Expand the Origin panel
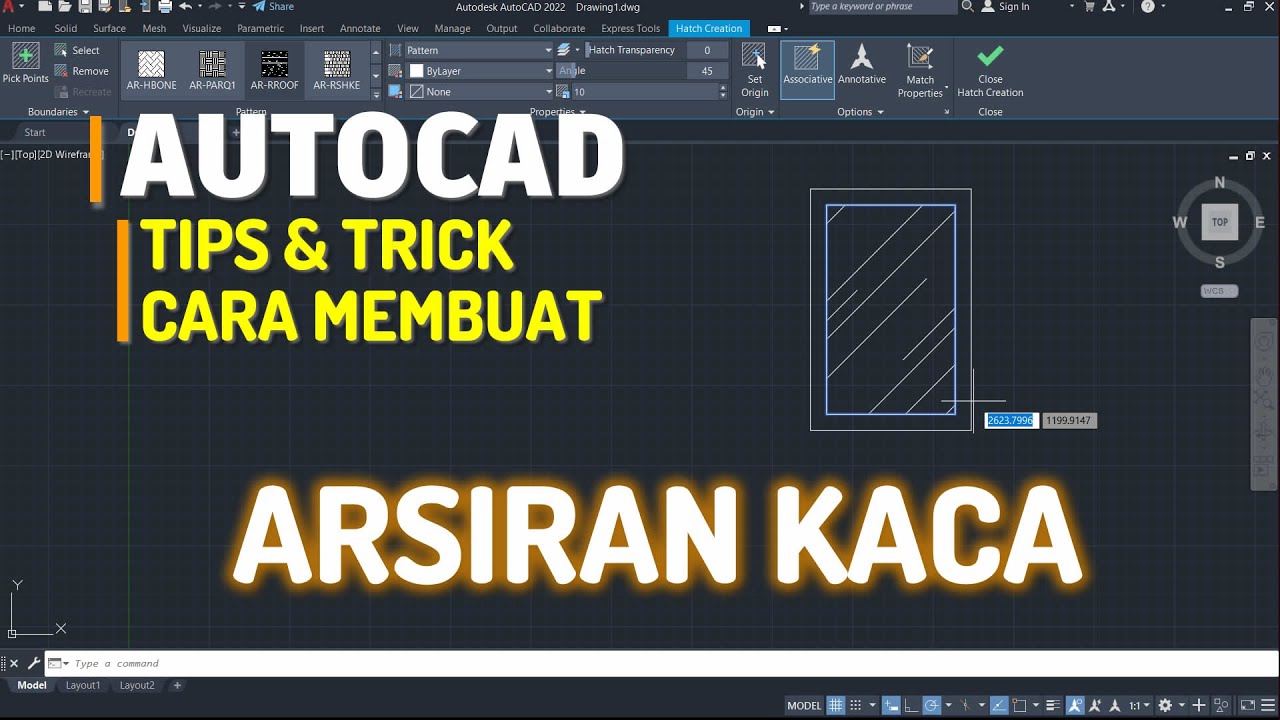The height and width of the screenshot is (720, 1280). pos(755,112)
